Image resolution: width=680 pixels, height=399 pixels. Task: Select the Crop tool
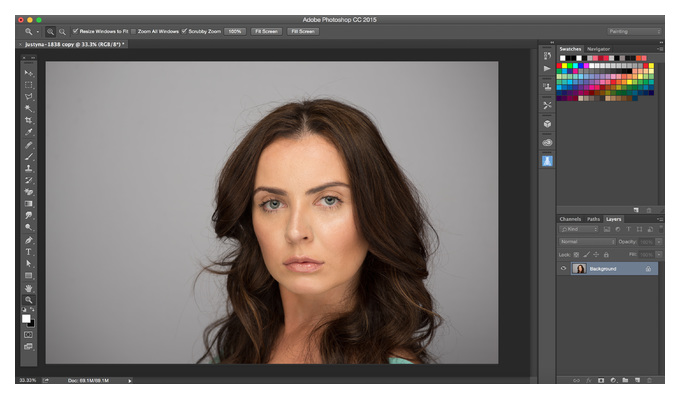29,120
